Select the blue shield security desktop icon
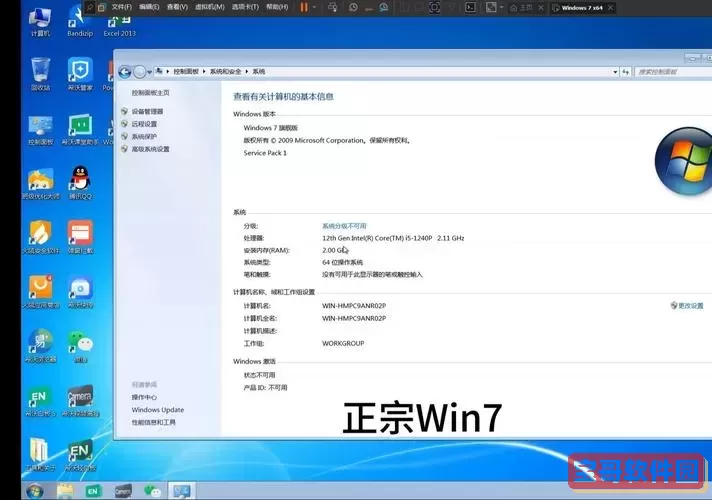The height and width of the screenshot is (500, 712). (x=80, y=74)
